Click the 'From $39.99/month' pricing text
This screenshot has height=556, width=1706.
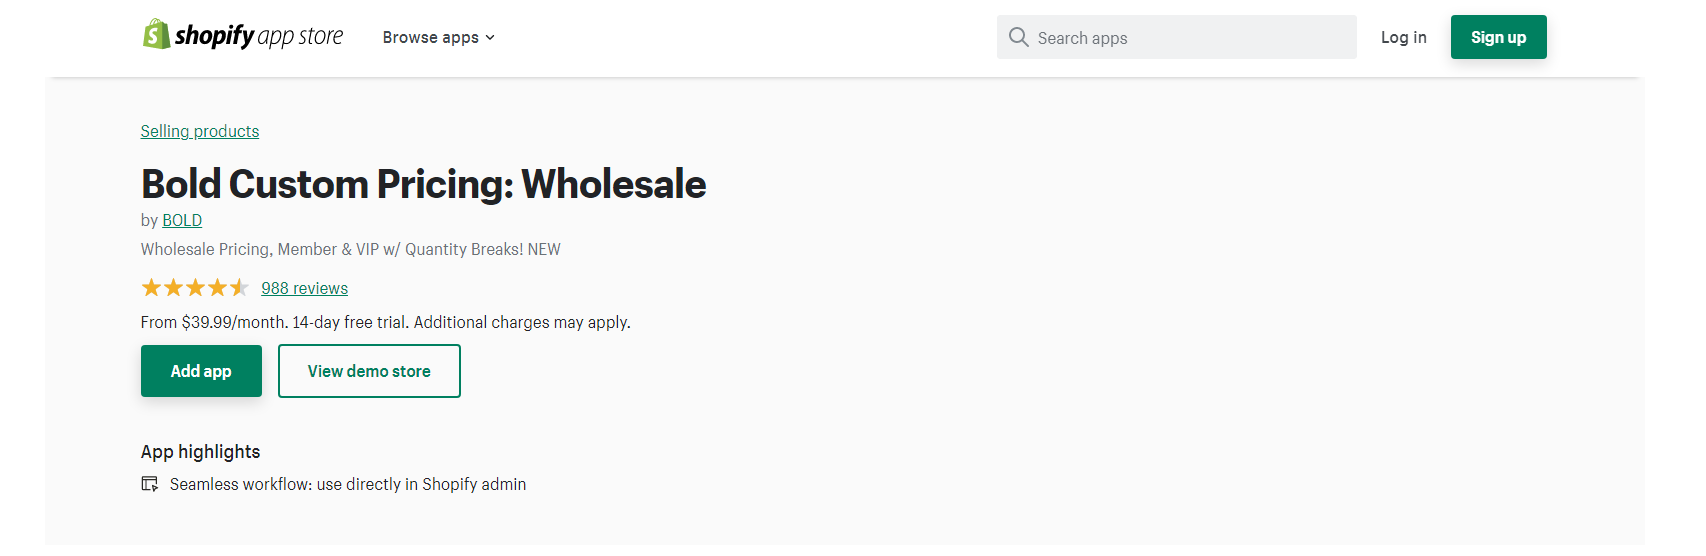coord(385,322)
